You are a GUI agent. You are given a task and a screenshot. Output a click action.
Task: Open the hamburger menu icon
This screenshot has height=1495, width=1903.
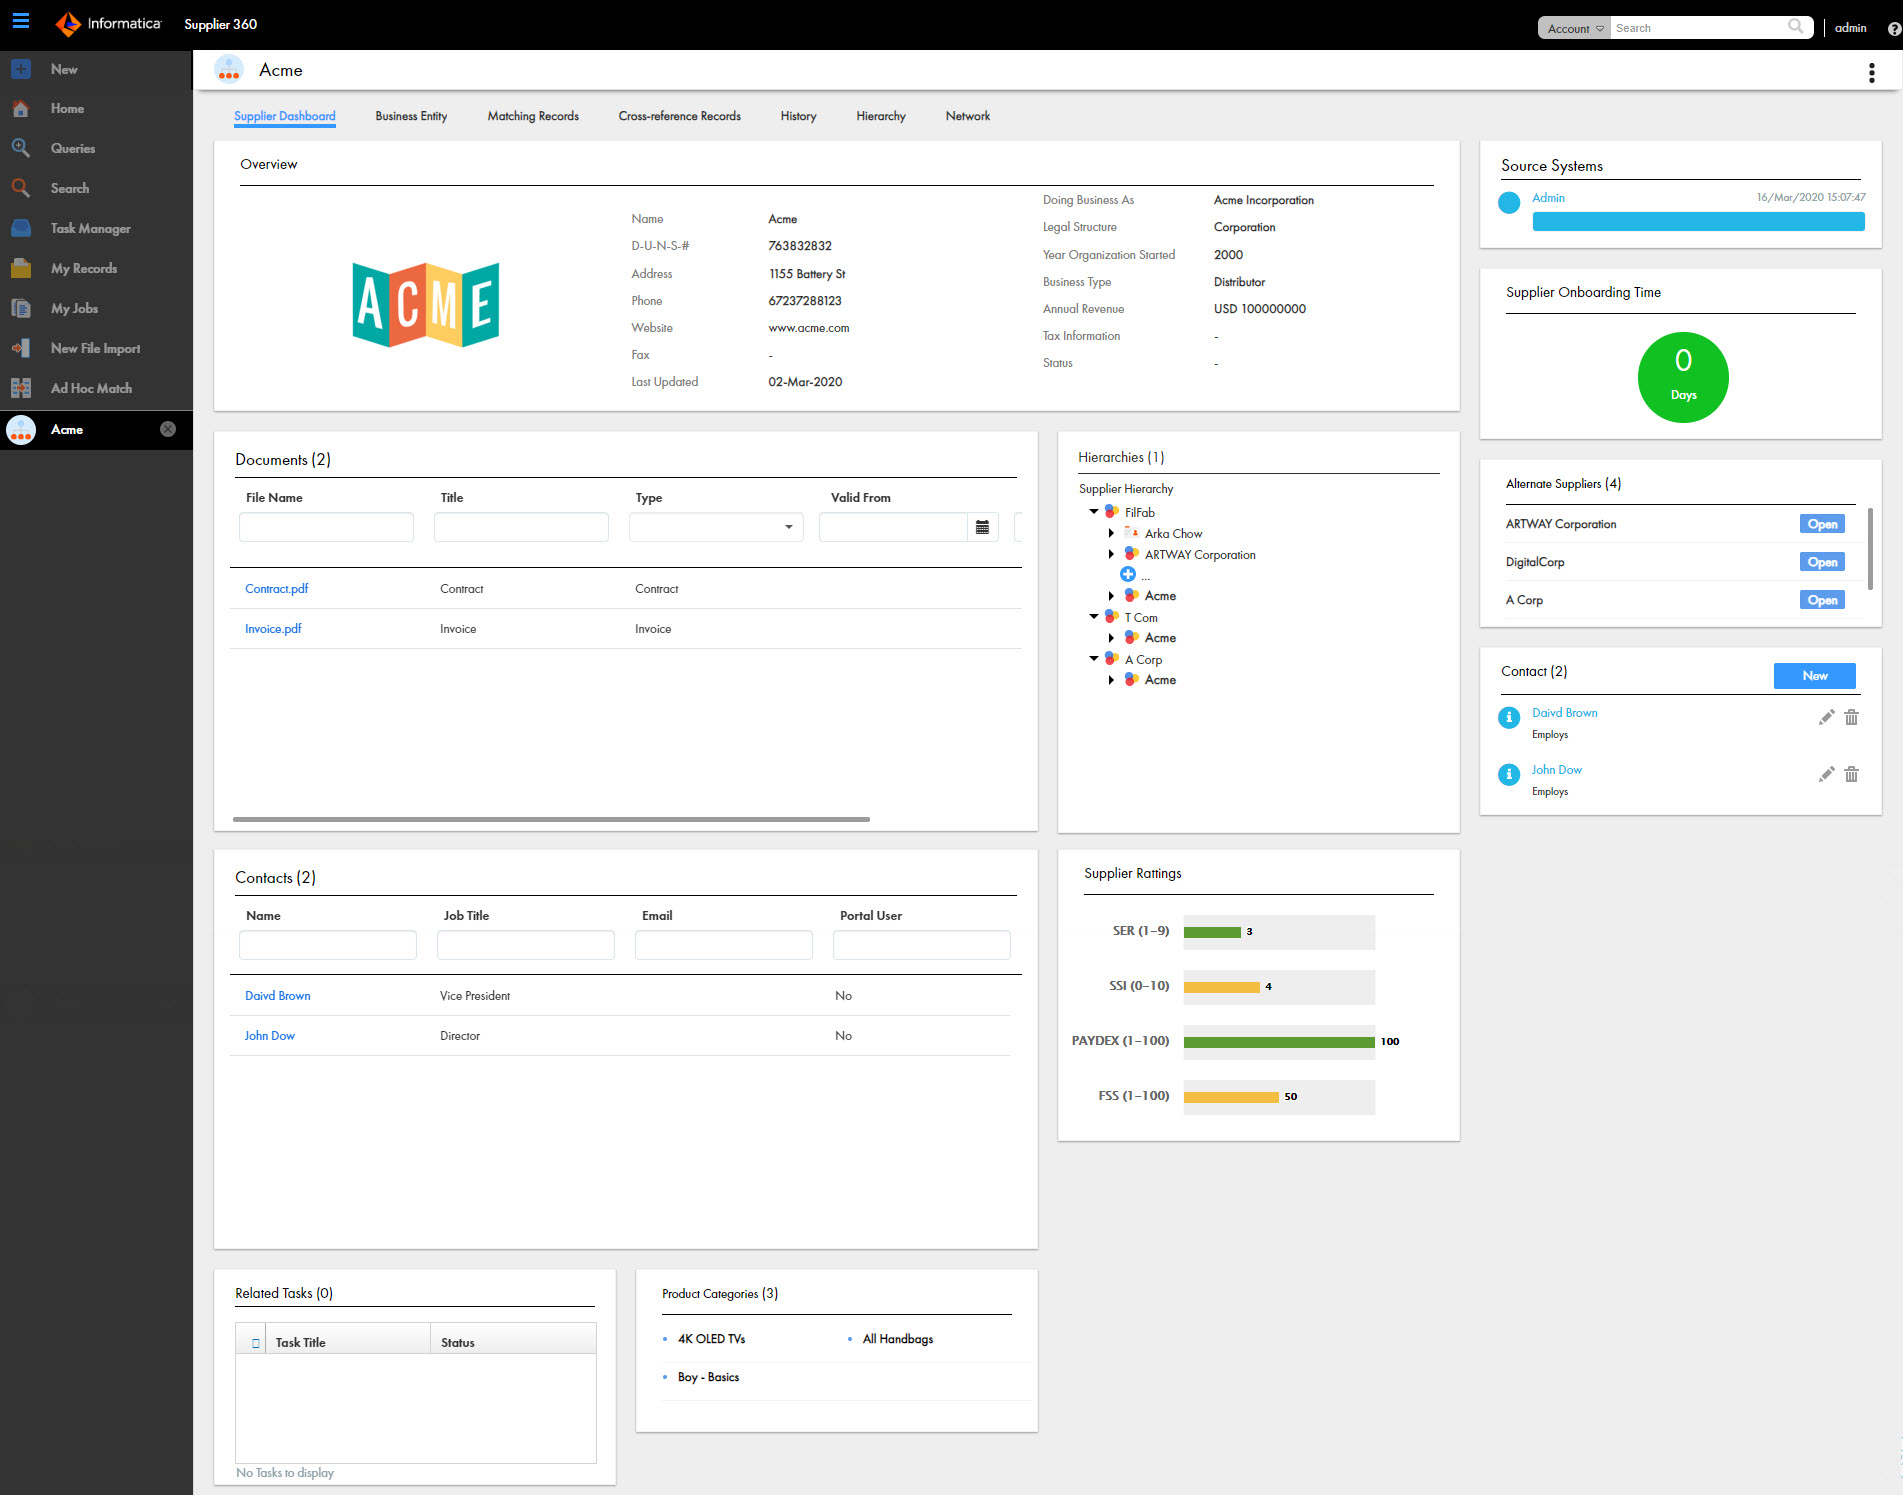21,21
